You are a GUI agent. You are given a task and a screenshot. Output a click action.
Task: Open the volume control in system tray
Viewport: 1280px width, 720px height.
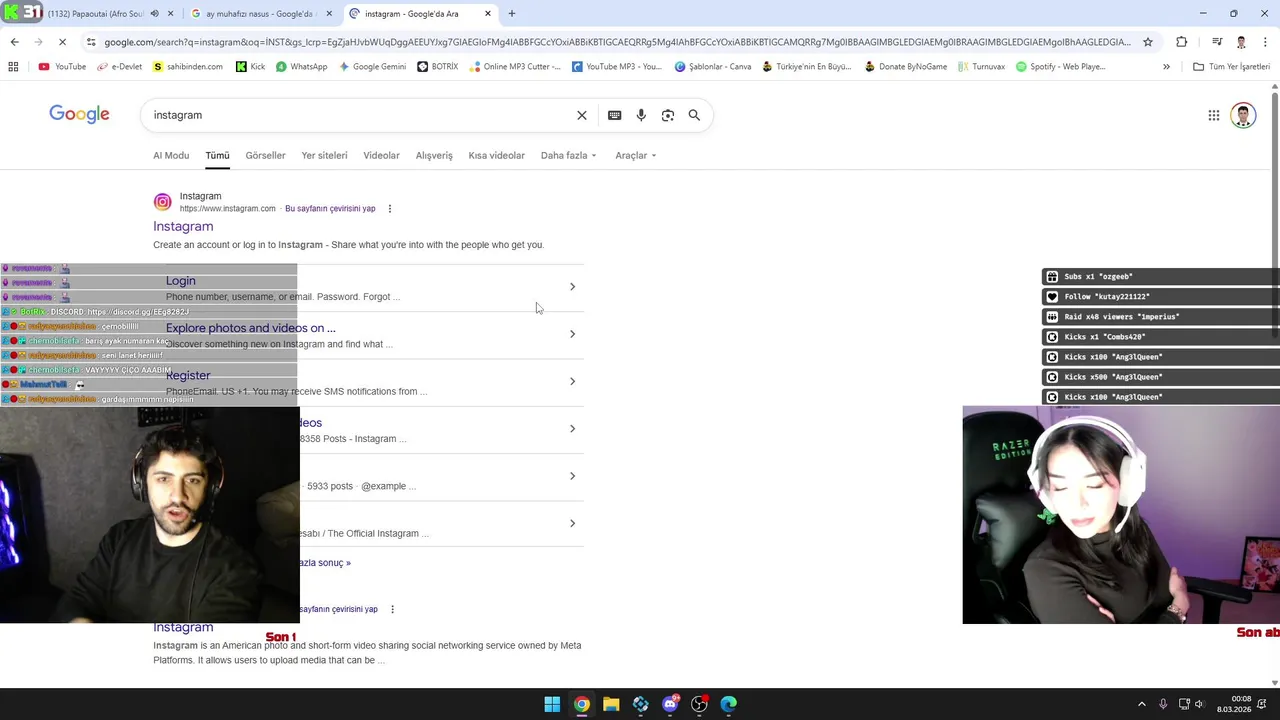pos(1200,704)
